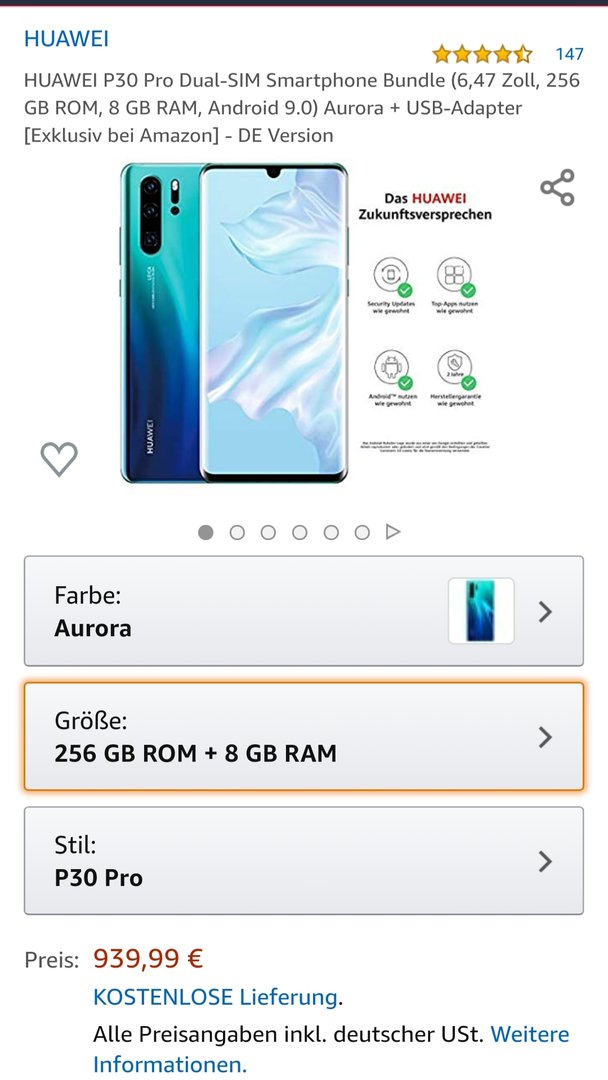Open the KOSTENLOSE Lieferung link

click(215, 997)
